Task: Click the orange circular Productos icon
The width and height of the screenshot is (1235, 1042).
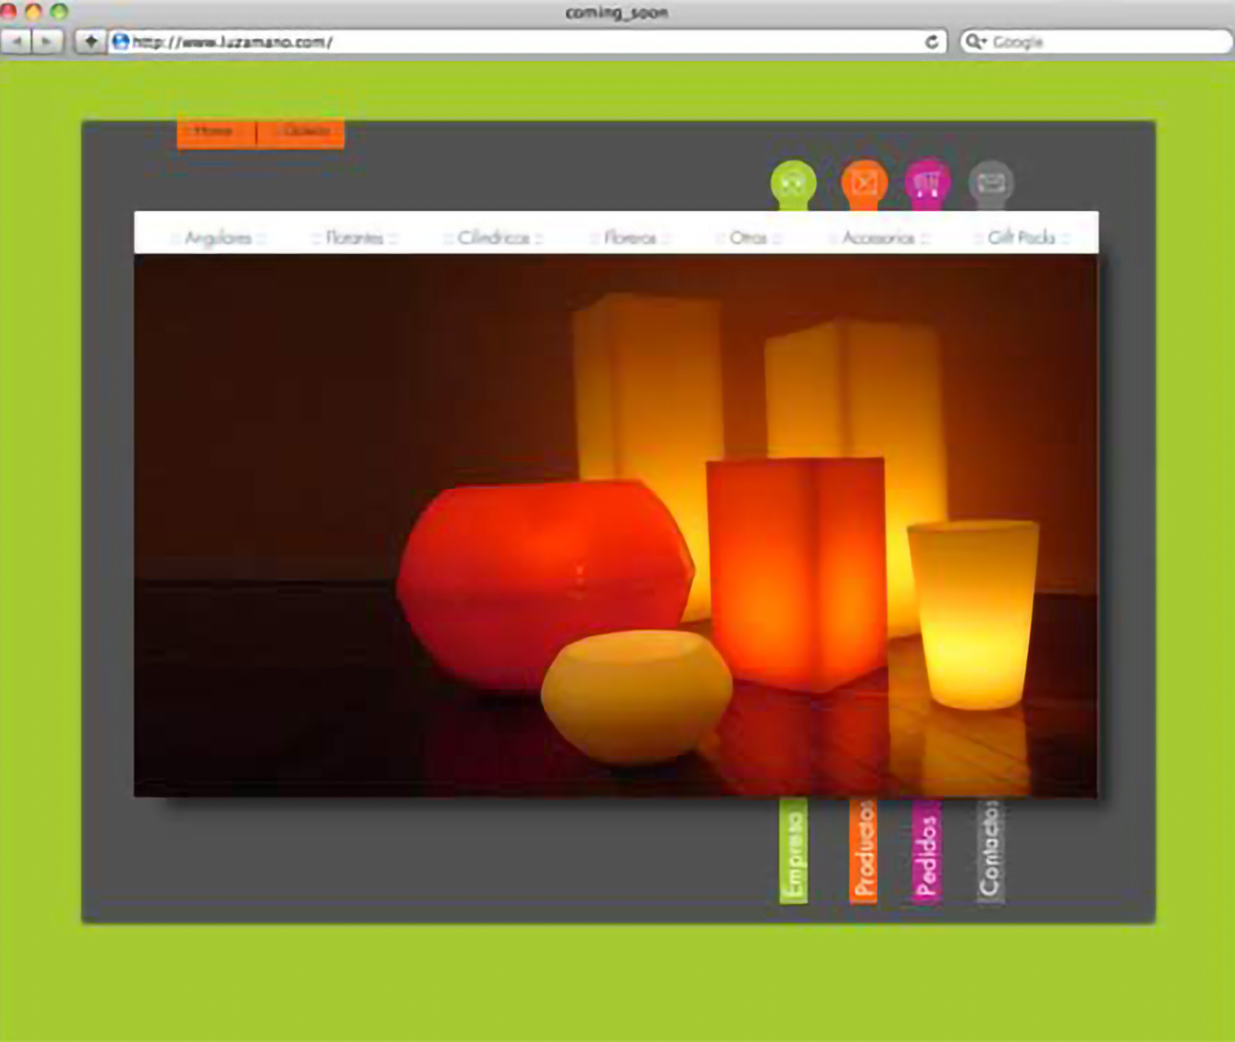Action: click(x=864, y=183)
